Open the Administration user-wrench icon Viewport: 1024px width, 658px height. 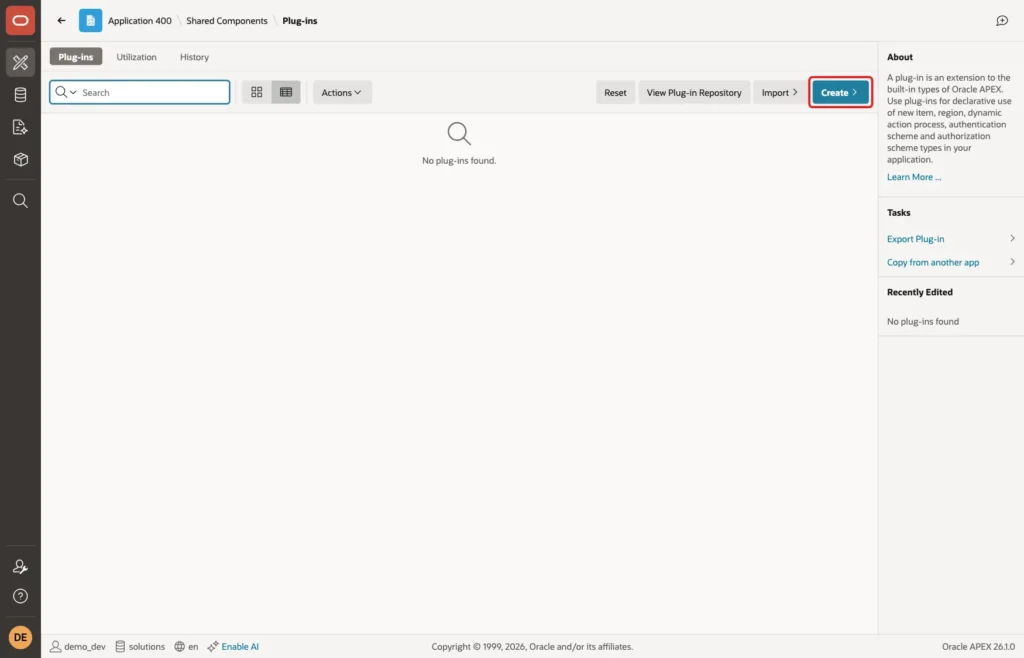(20, 567)
